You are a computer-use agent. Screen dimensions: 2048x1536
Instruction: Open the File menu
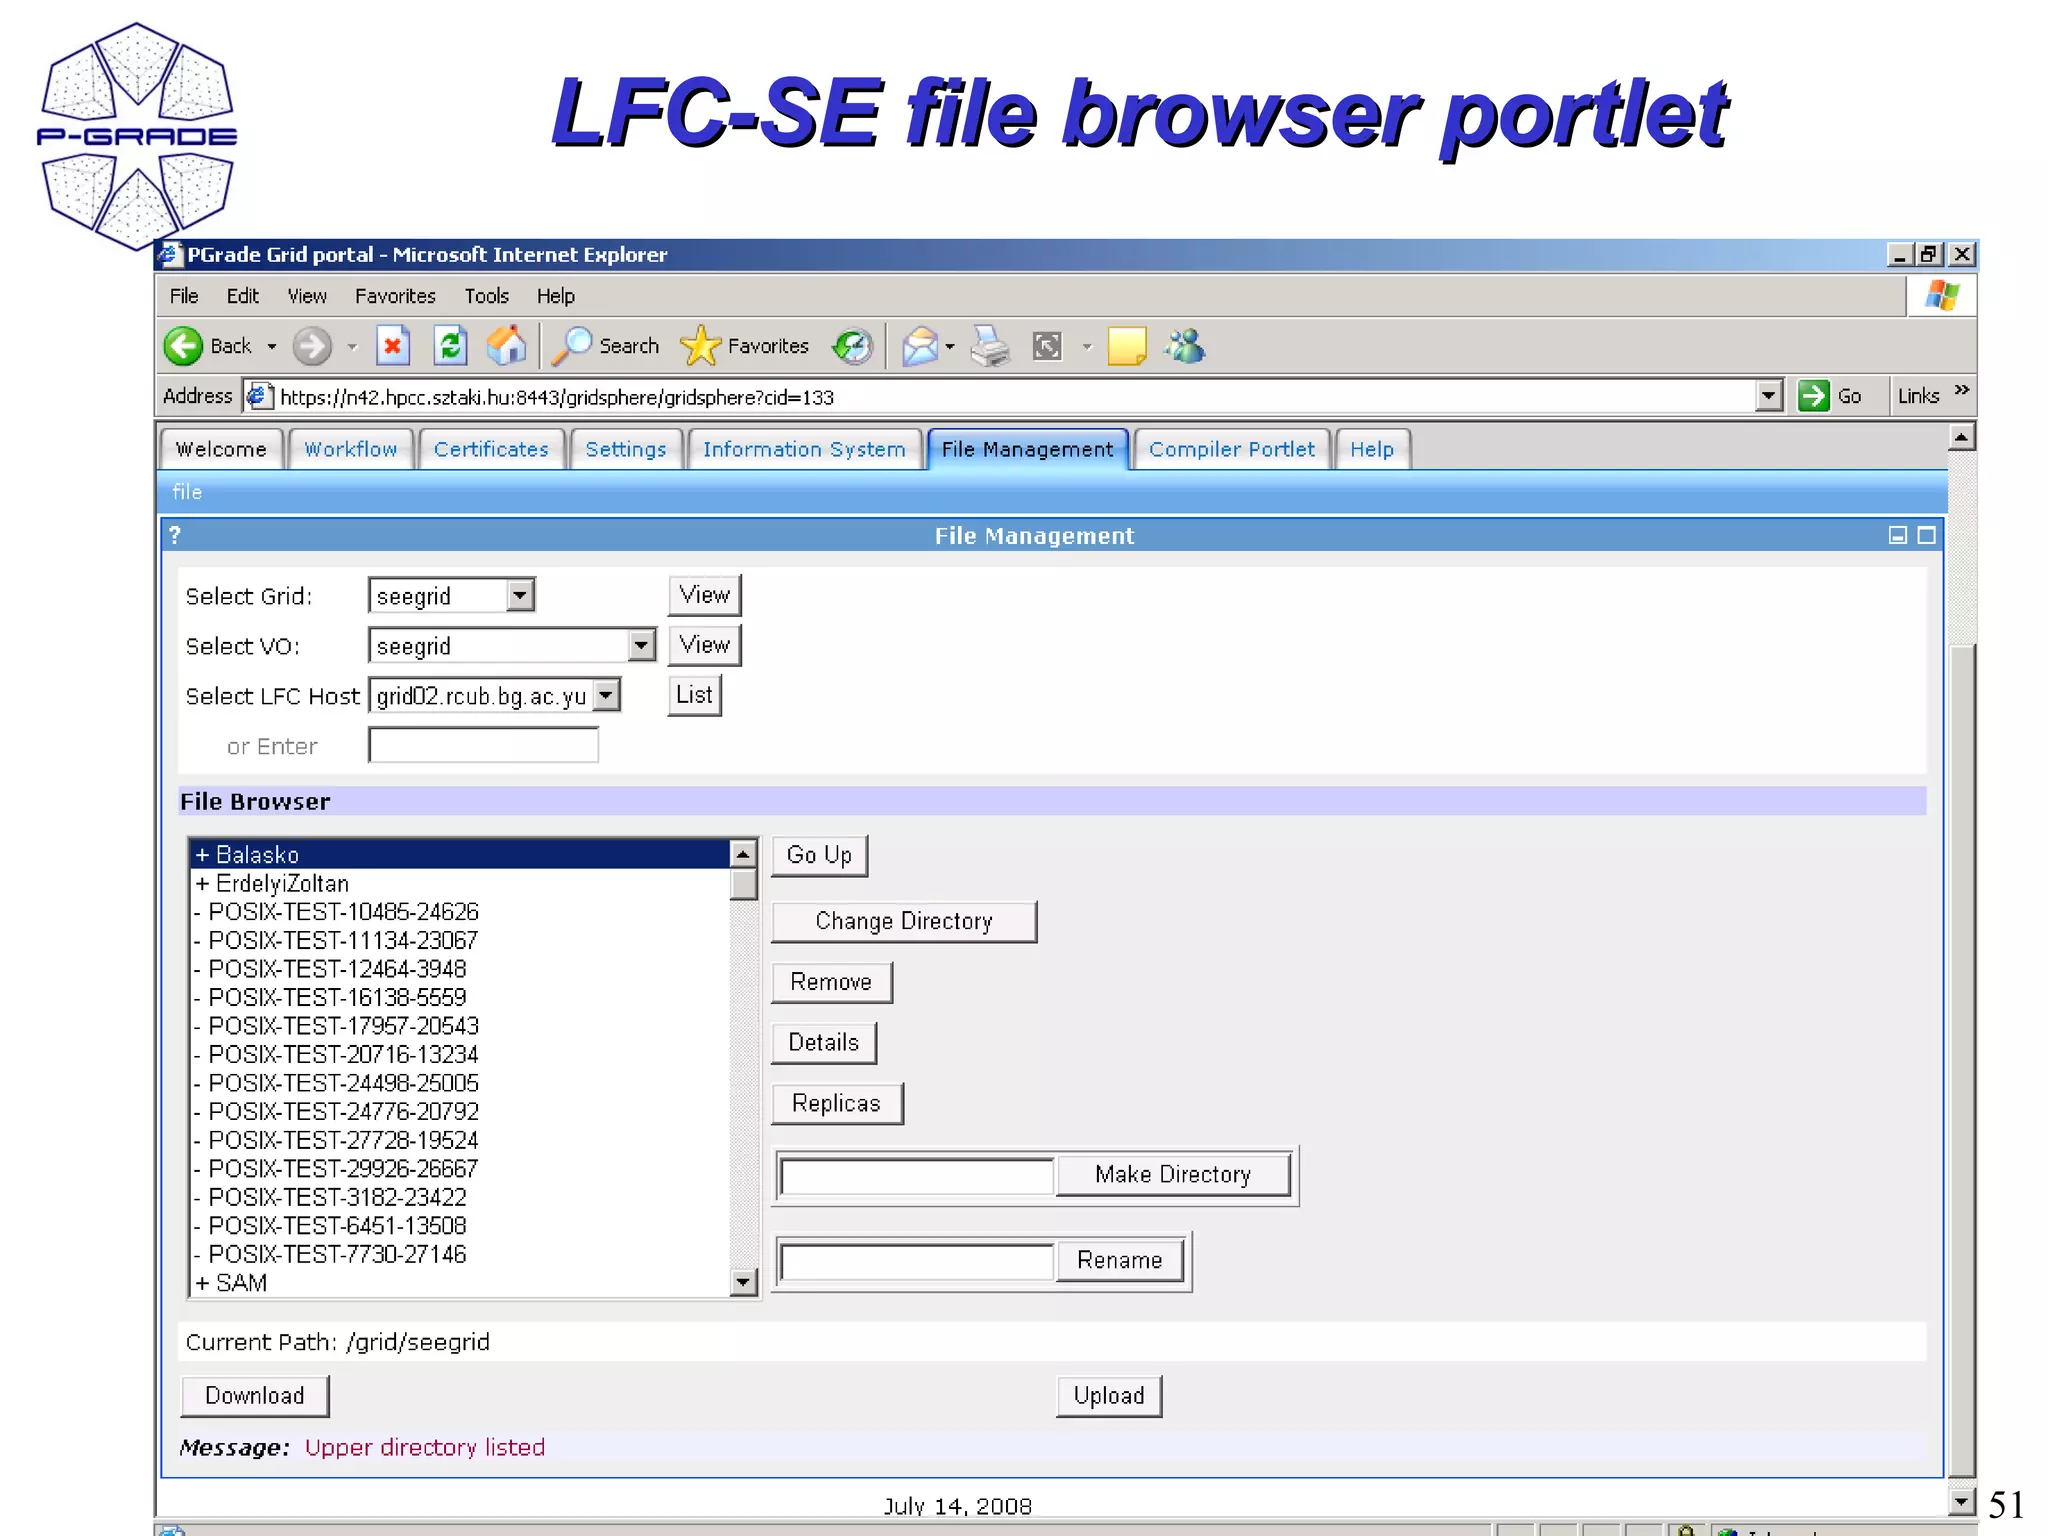(184, 296)
